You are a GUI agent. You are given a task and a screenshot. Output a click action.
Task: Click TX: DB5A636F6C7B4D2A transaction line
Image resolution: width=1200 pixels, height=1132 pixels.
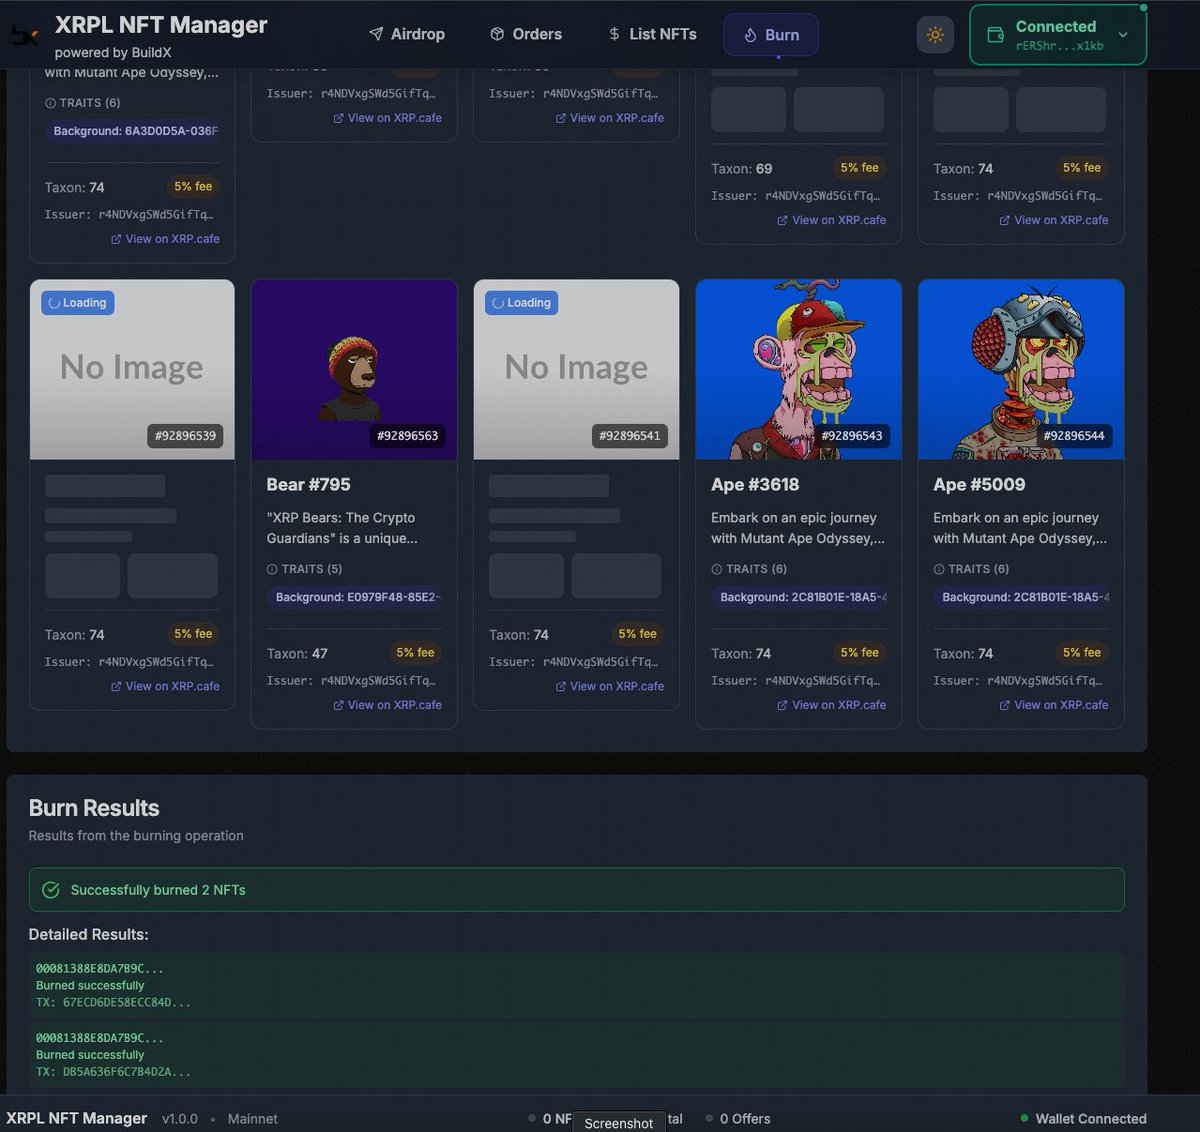pos(113,1071)
